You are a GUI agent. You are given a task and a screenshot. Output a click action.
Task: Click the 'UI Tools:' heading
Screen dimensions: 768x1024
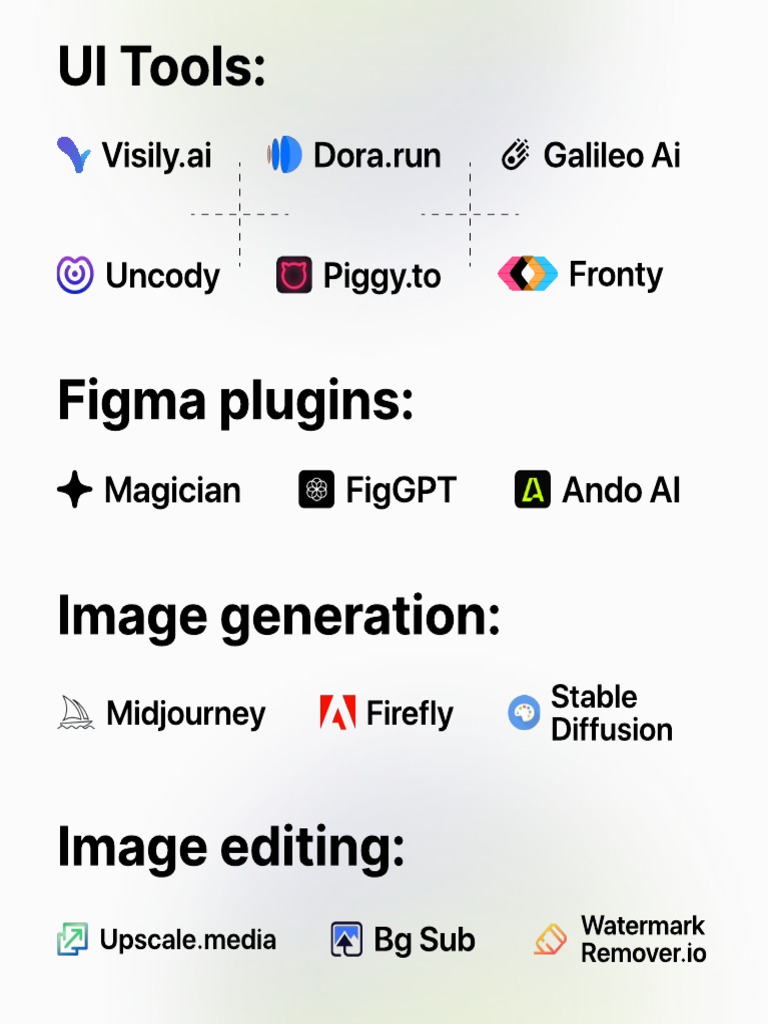click(x=162, y=67)
